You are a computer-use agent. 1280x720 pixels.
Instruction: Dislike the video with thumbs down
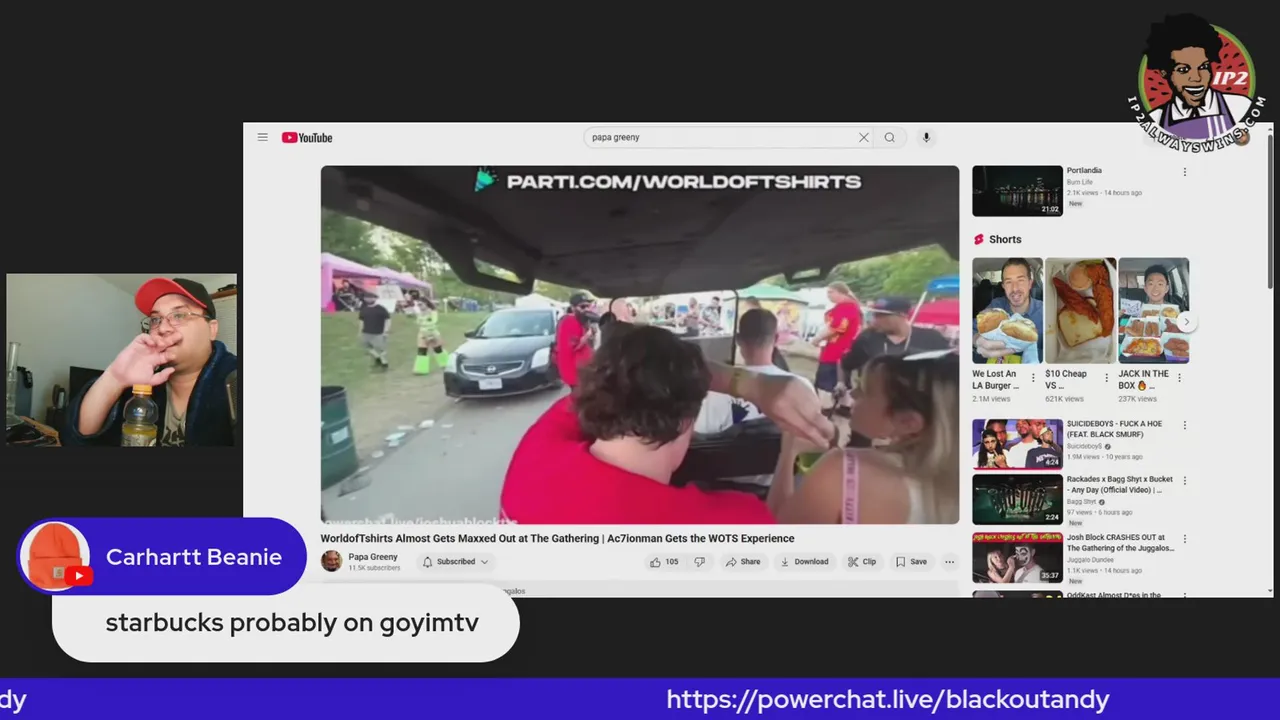699,562
